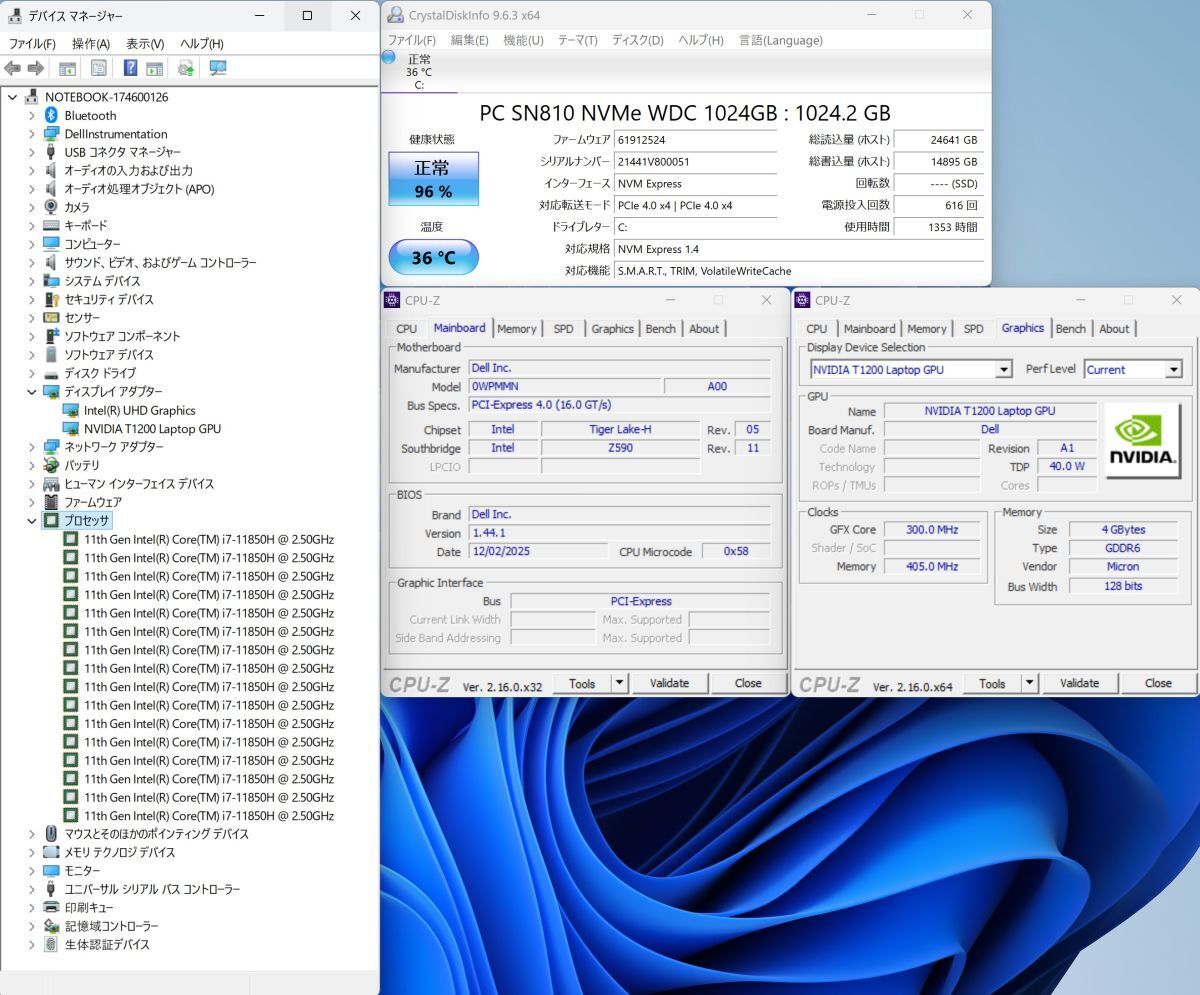The height and width of the screenshot is (995, 1200).
Task: Expand the 記憶域コントローラー node
Action: click(31, 926)
